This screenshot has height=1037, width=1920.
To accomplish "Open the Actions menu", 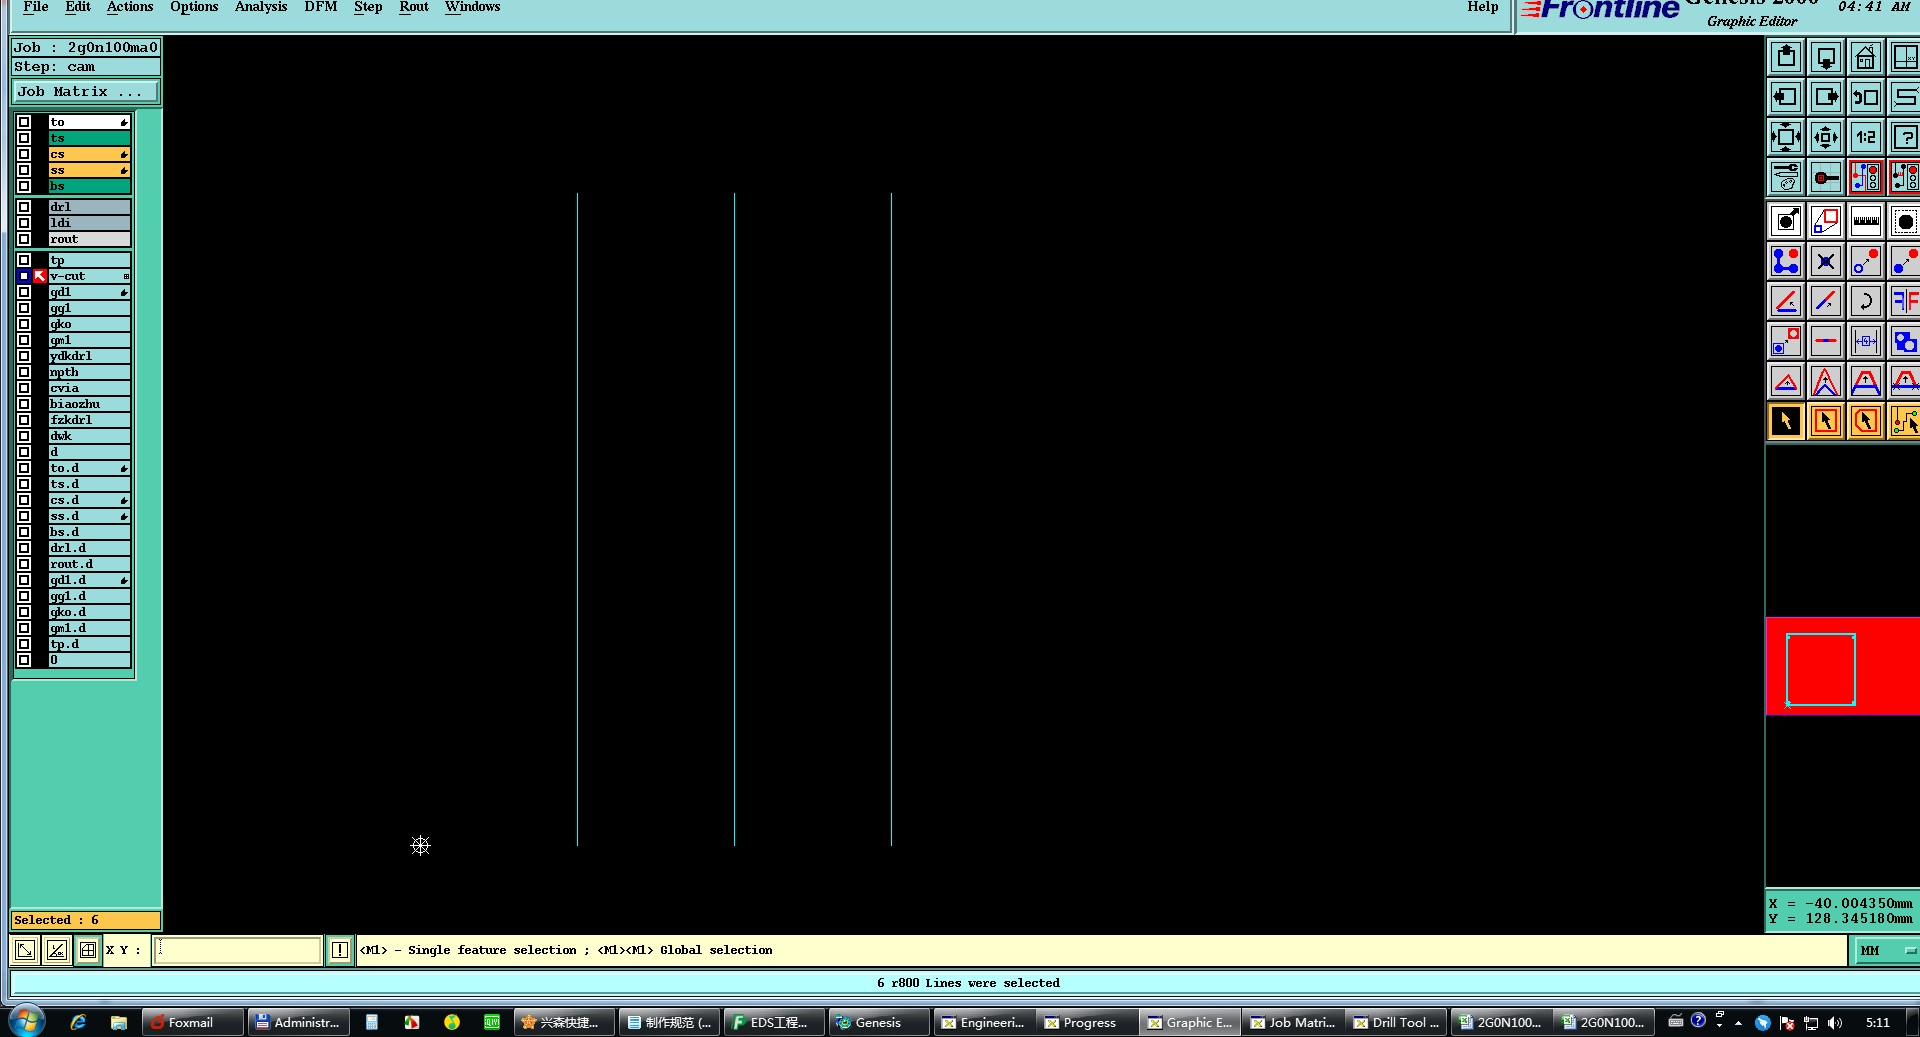I will tap(130, 7).
